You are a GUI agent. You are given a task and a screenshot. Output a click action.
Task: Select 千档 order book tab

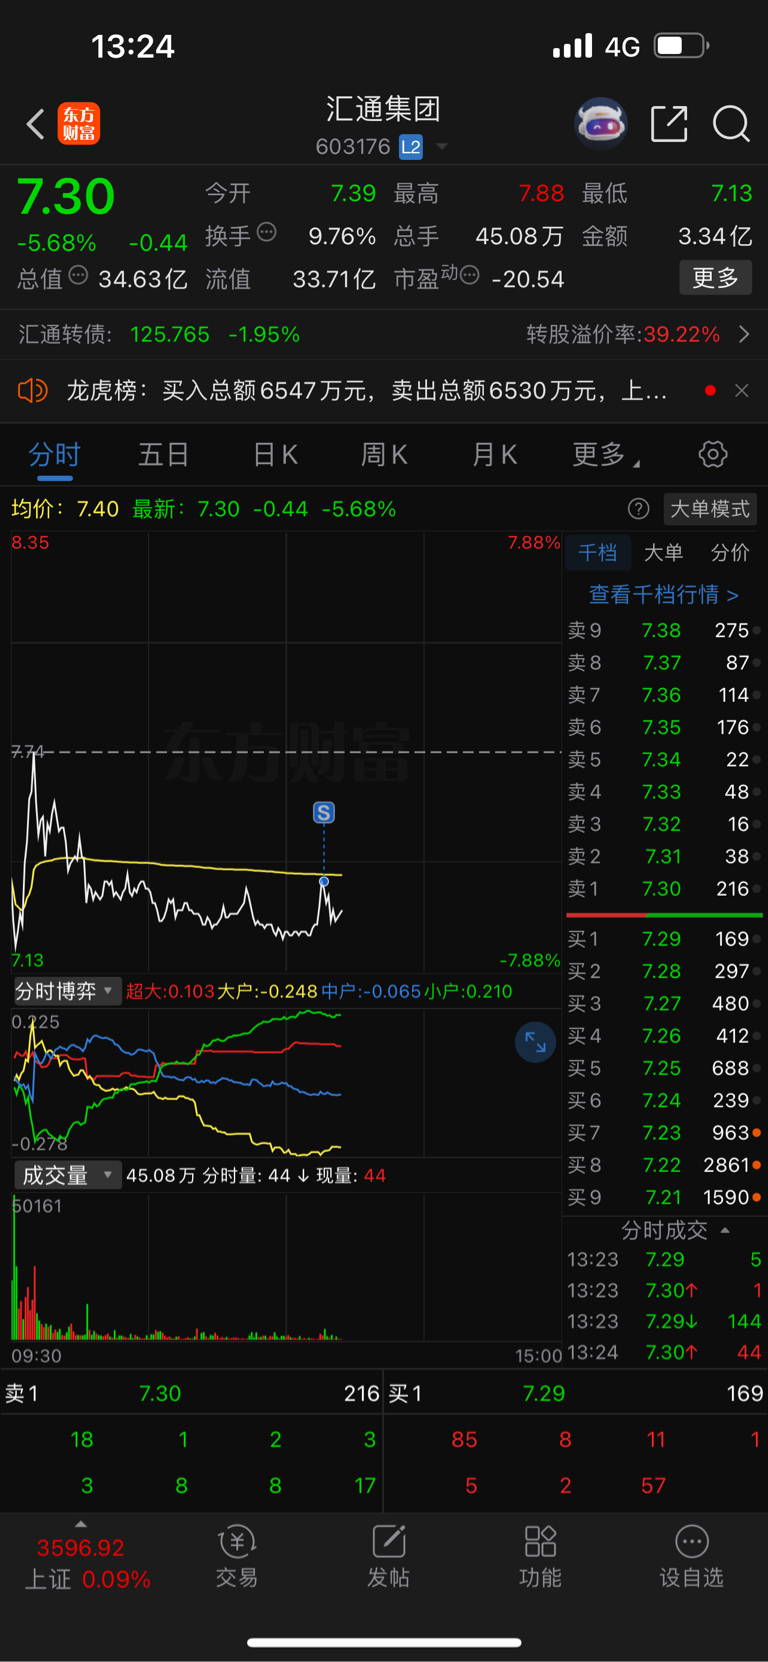597,553
